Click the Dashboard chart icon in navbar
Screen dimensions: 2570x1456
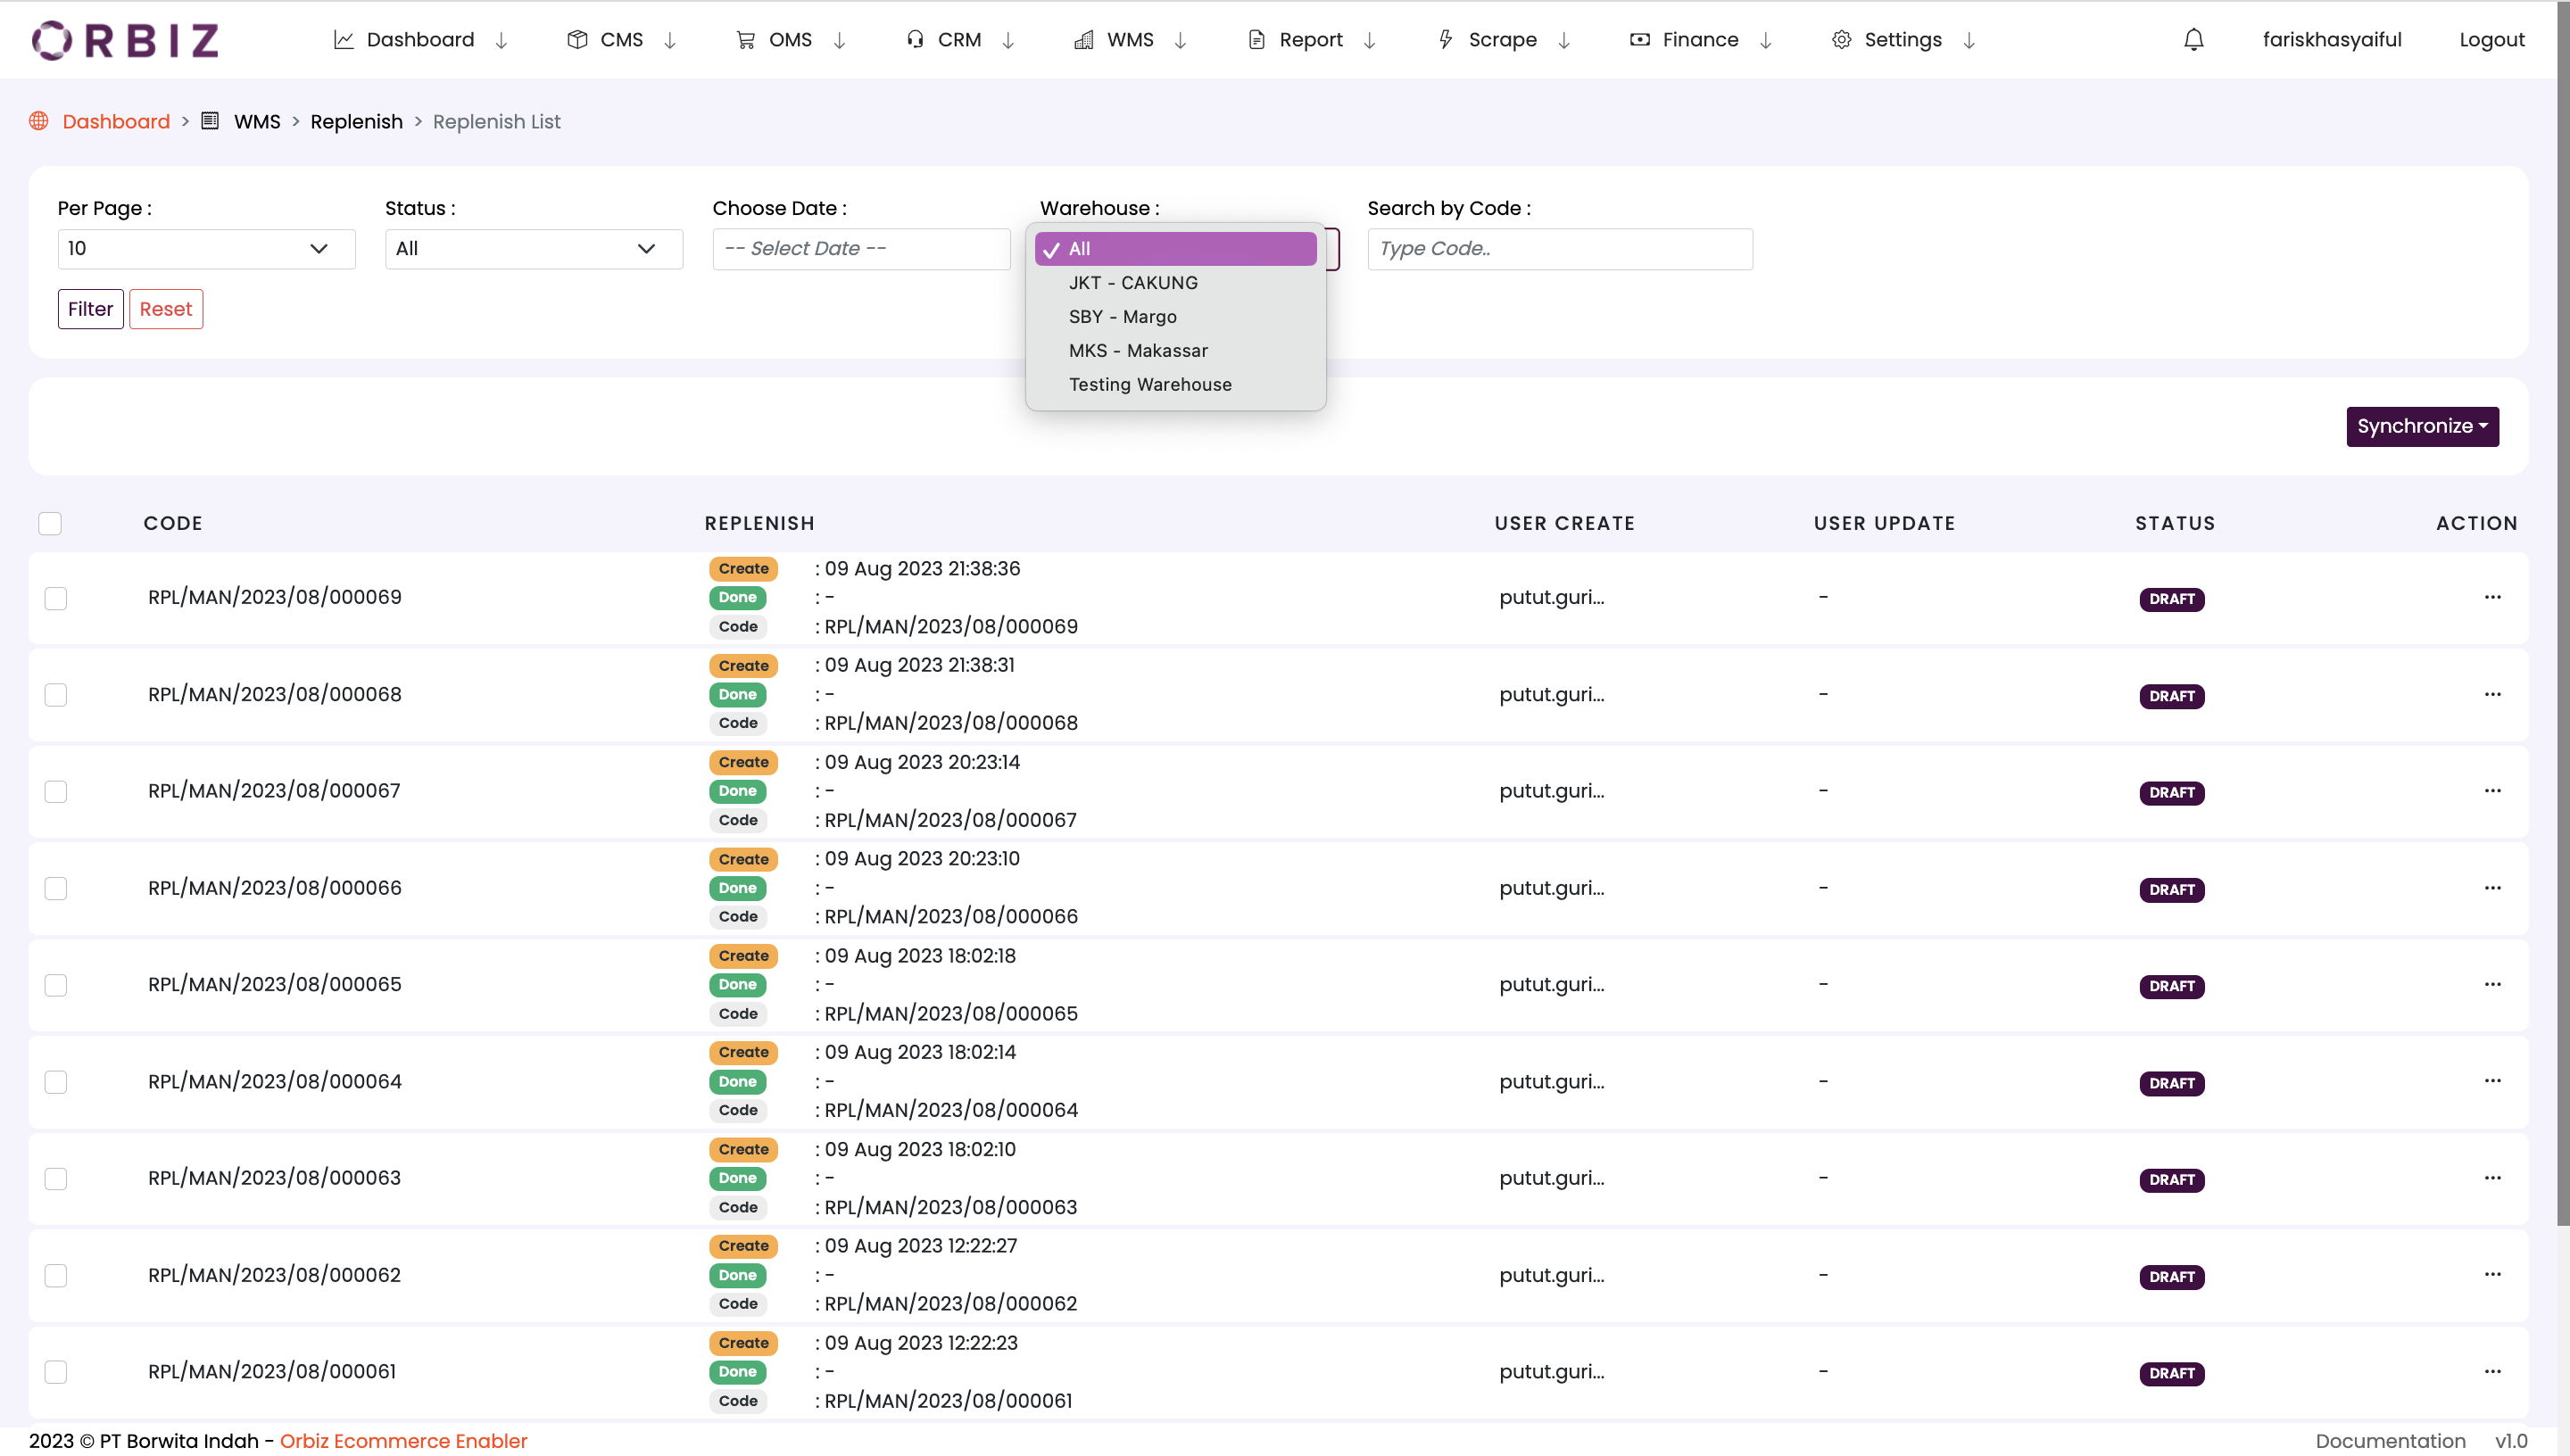tap(343, 40)
